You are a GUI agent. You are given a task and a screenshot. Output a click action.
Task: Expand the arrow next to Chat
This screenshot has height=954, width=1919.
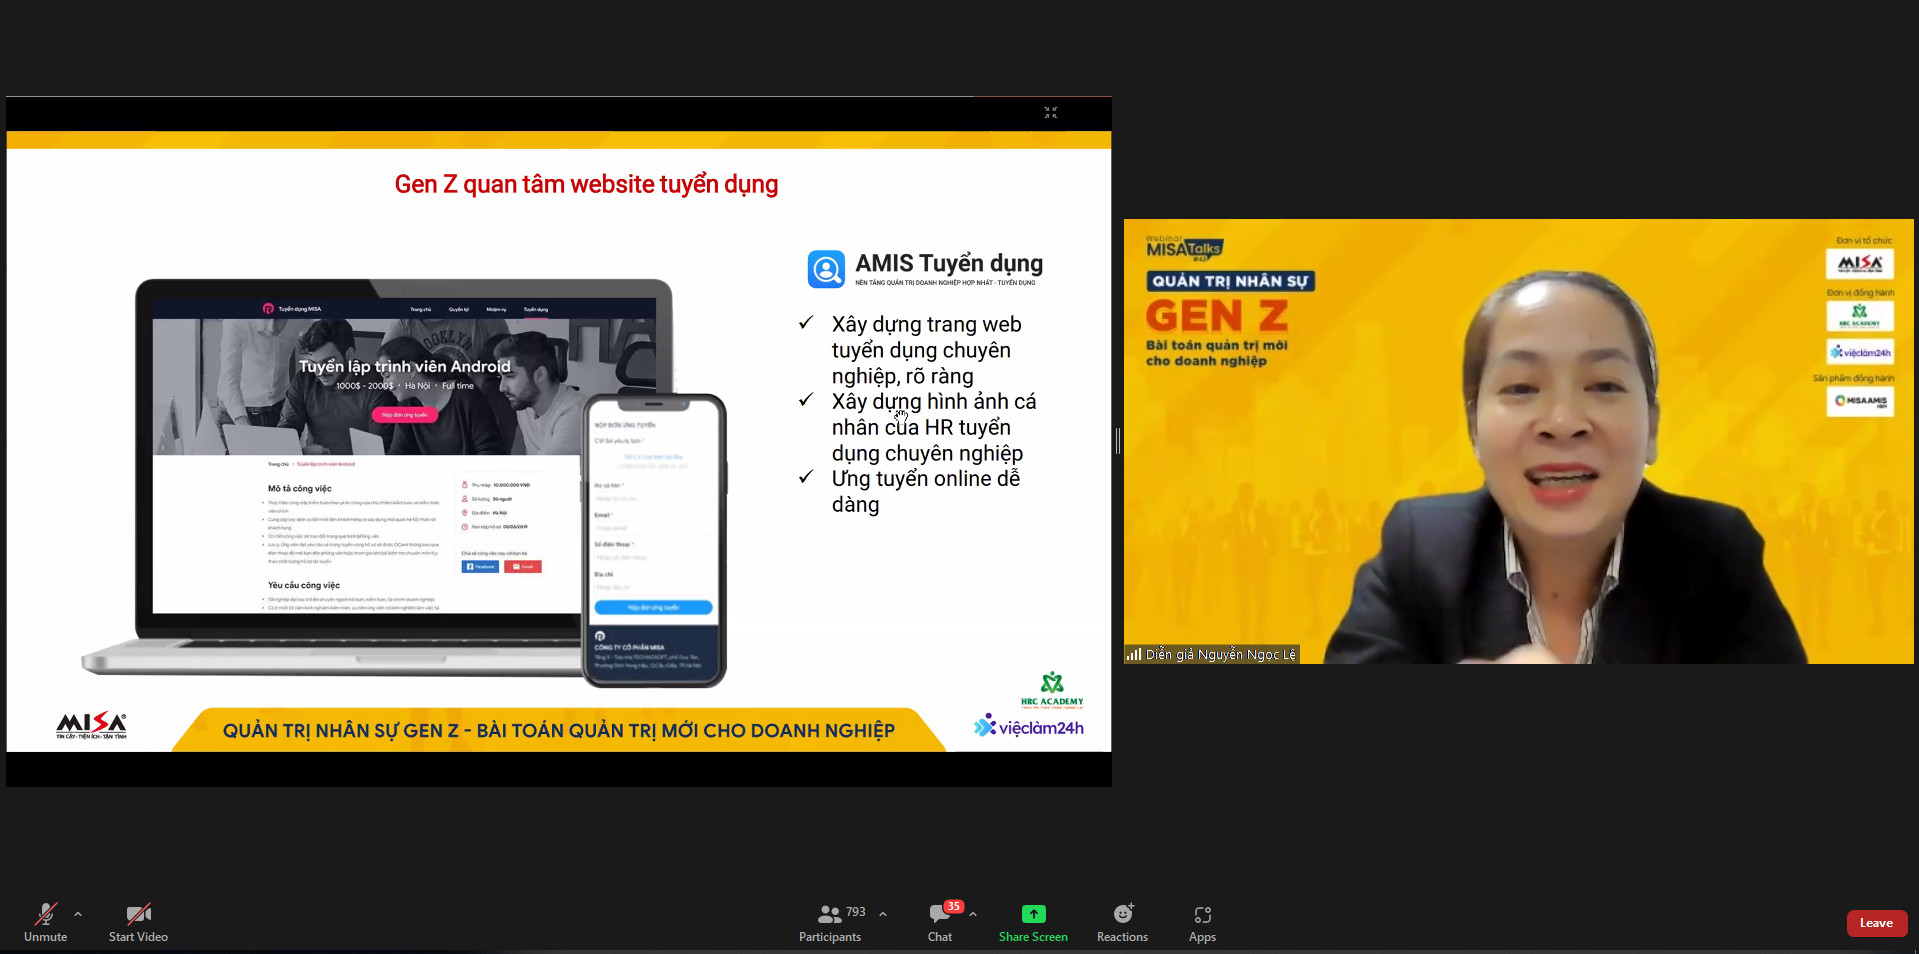pos(973,914)
